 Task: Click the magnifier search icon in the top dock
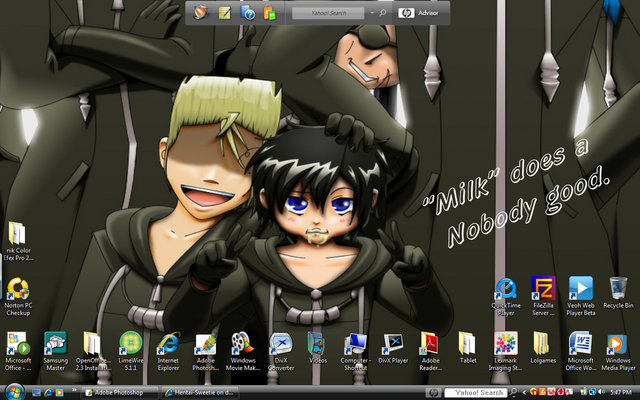click(382, 13)
